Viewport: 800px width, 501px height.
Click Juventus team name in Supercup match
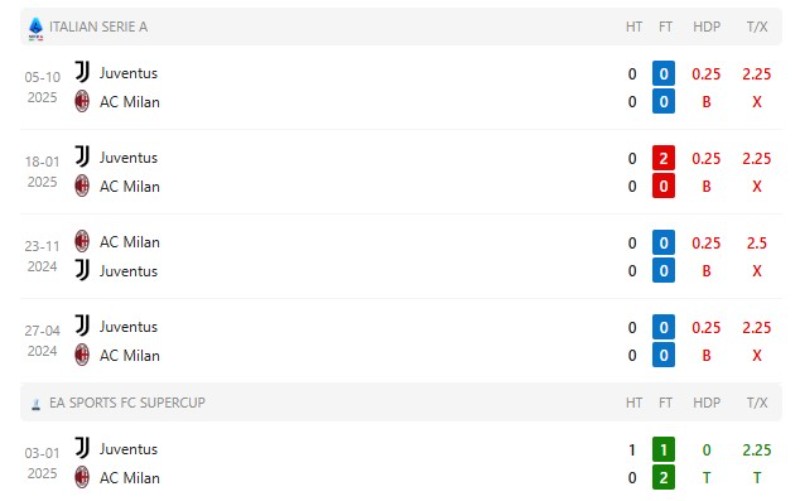128,449
